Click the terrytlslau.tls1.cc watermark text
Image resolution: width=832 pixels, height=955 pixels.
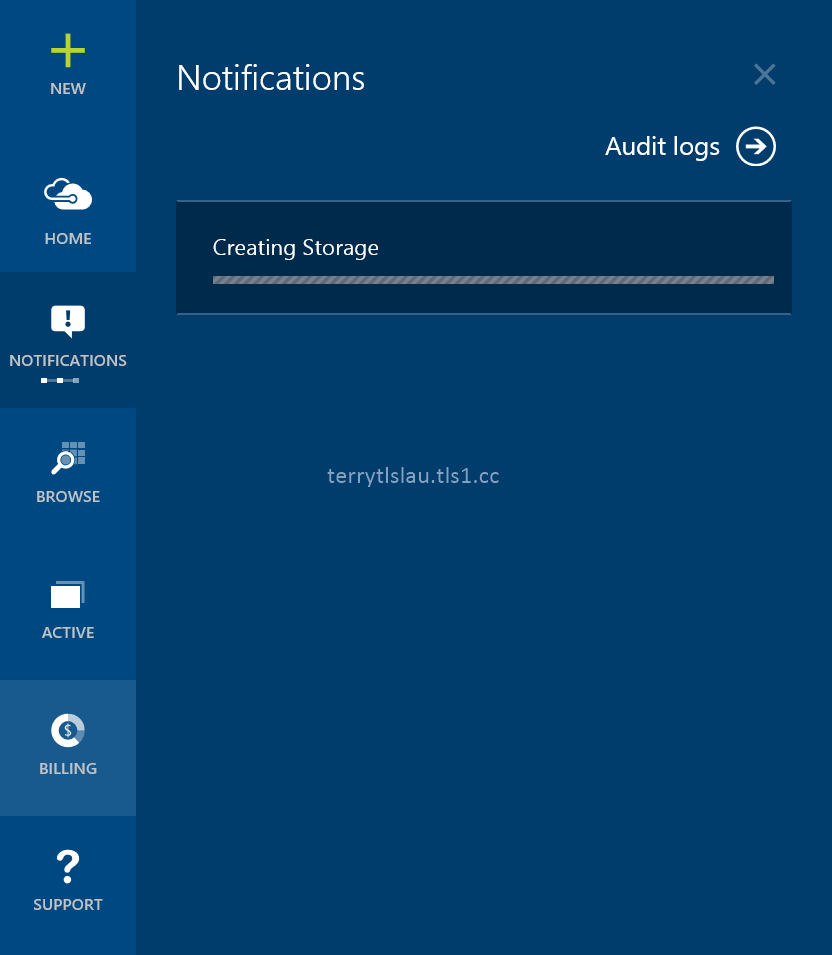pyautogui.click(x=413, y=475)
